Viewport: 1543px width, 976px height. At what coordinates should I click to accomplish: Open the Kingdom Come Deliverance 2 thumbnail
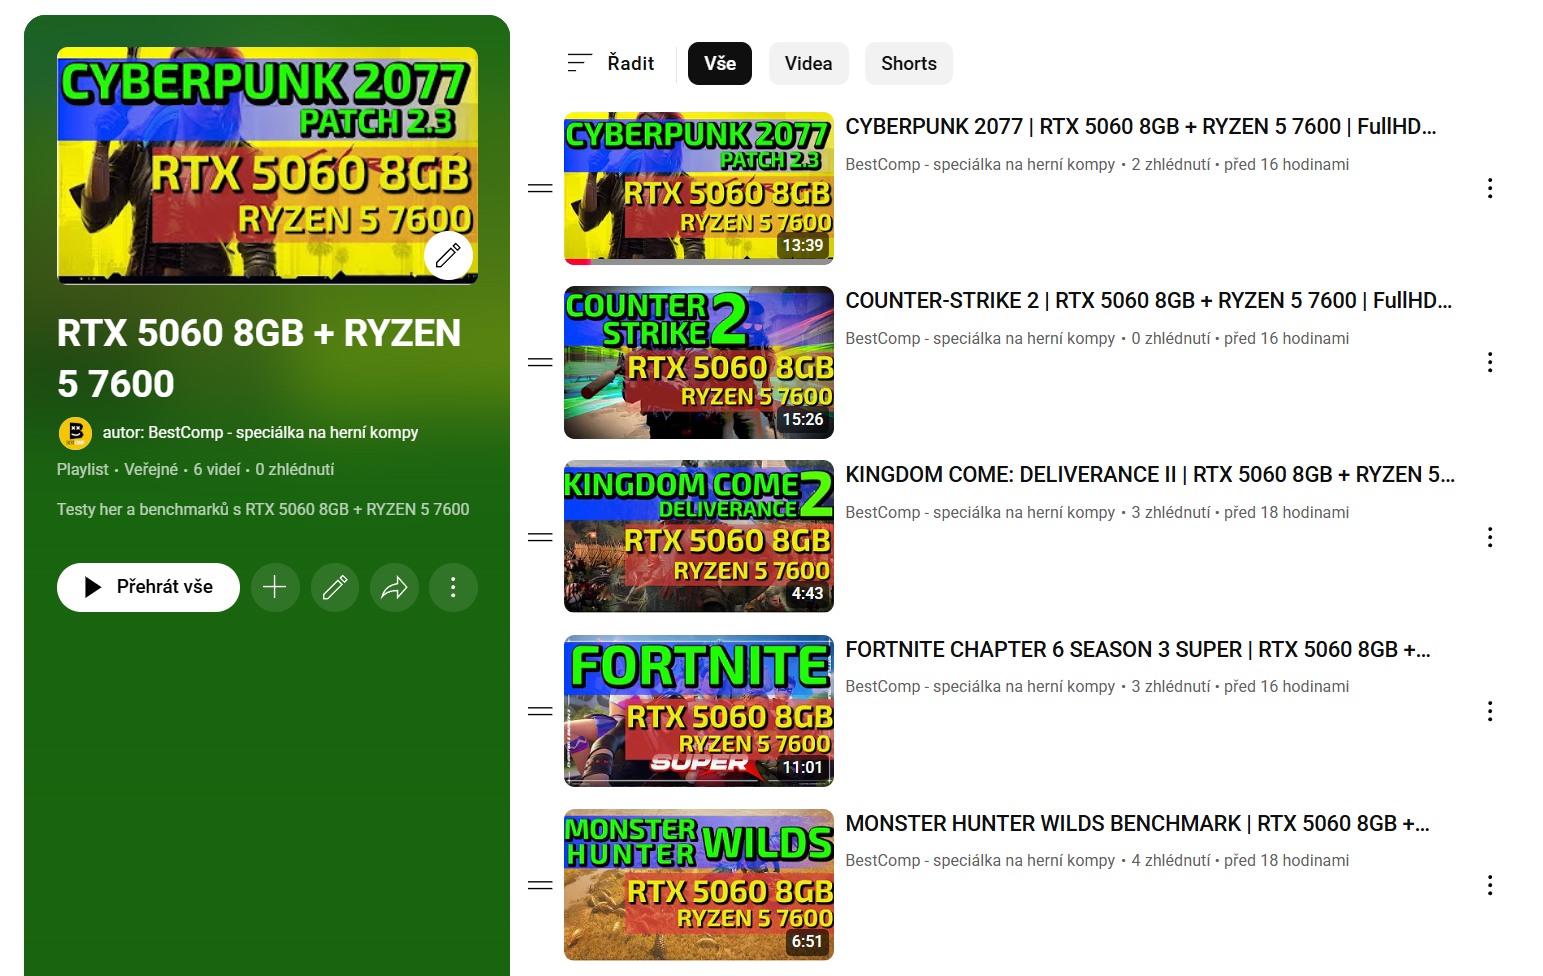(x=699, y=536)
